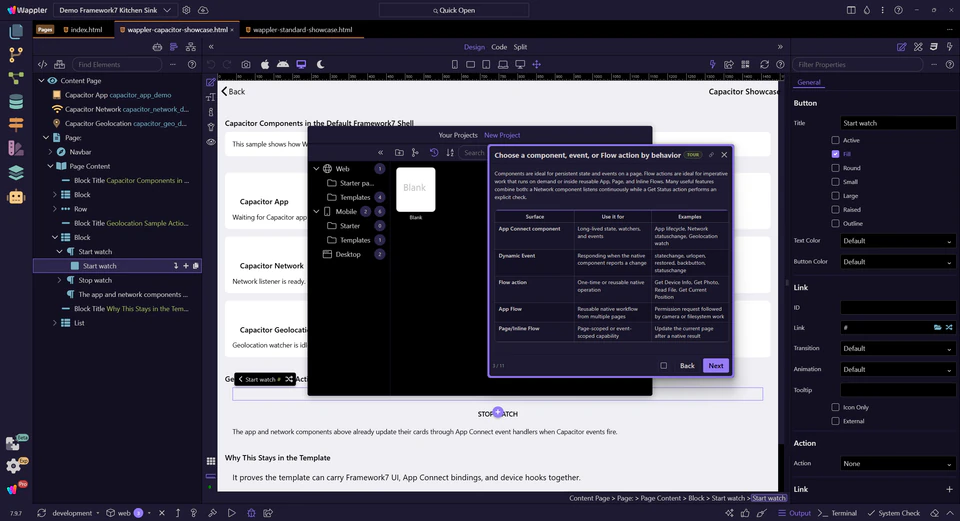
Task: Close the tour dialog
Action: coord(724,155)
